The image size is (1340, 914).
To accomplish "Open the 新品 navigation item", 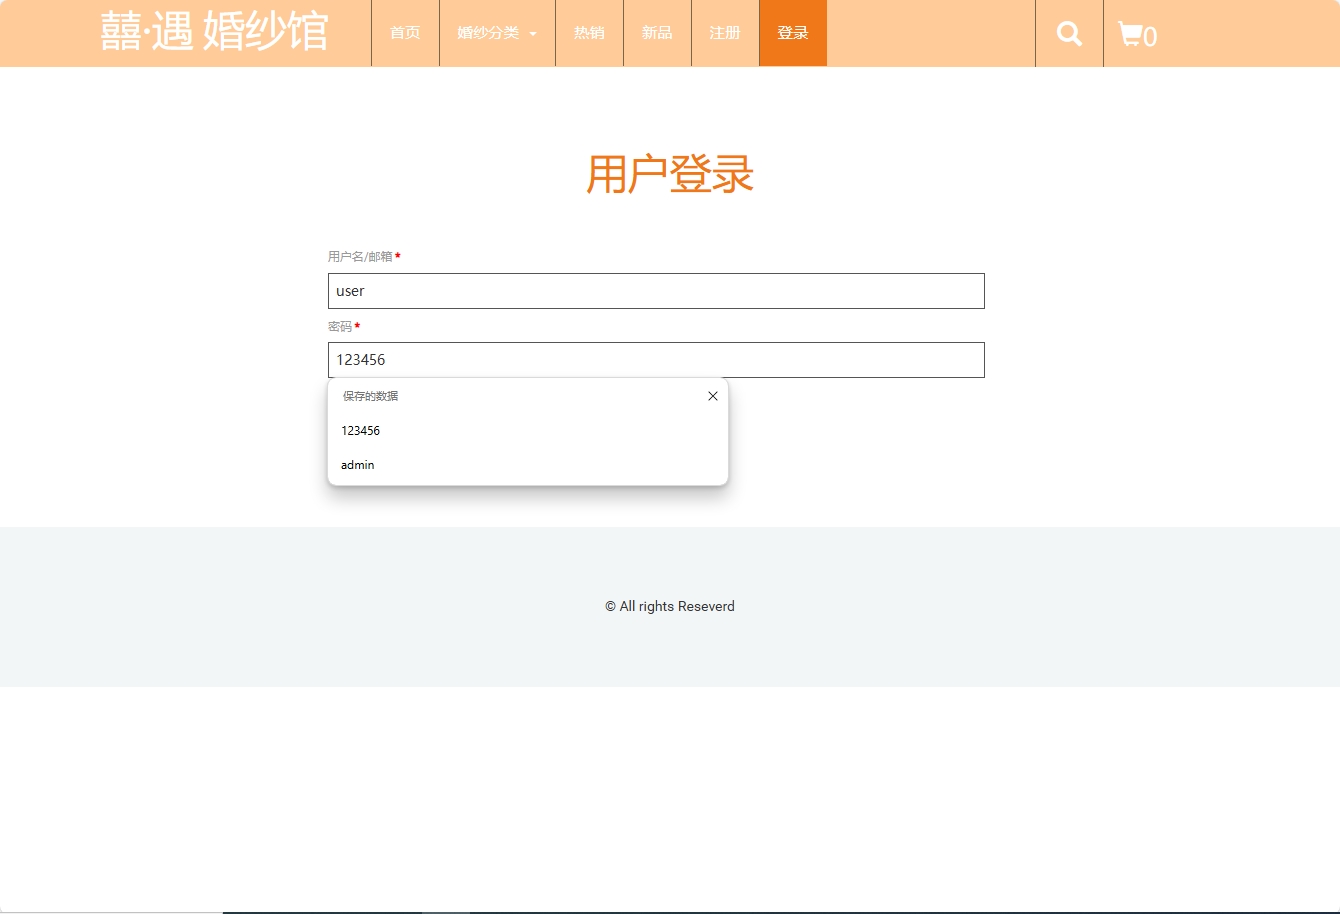I will click(x=657, y=32).
